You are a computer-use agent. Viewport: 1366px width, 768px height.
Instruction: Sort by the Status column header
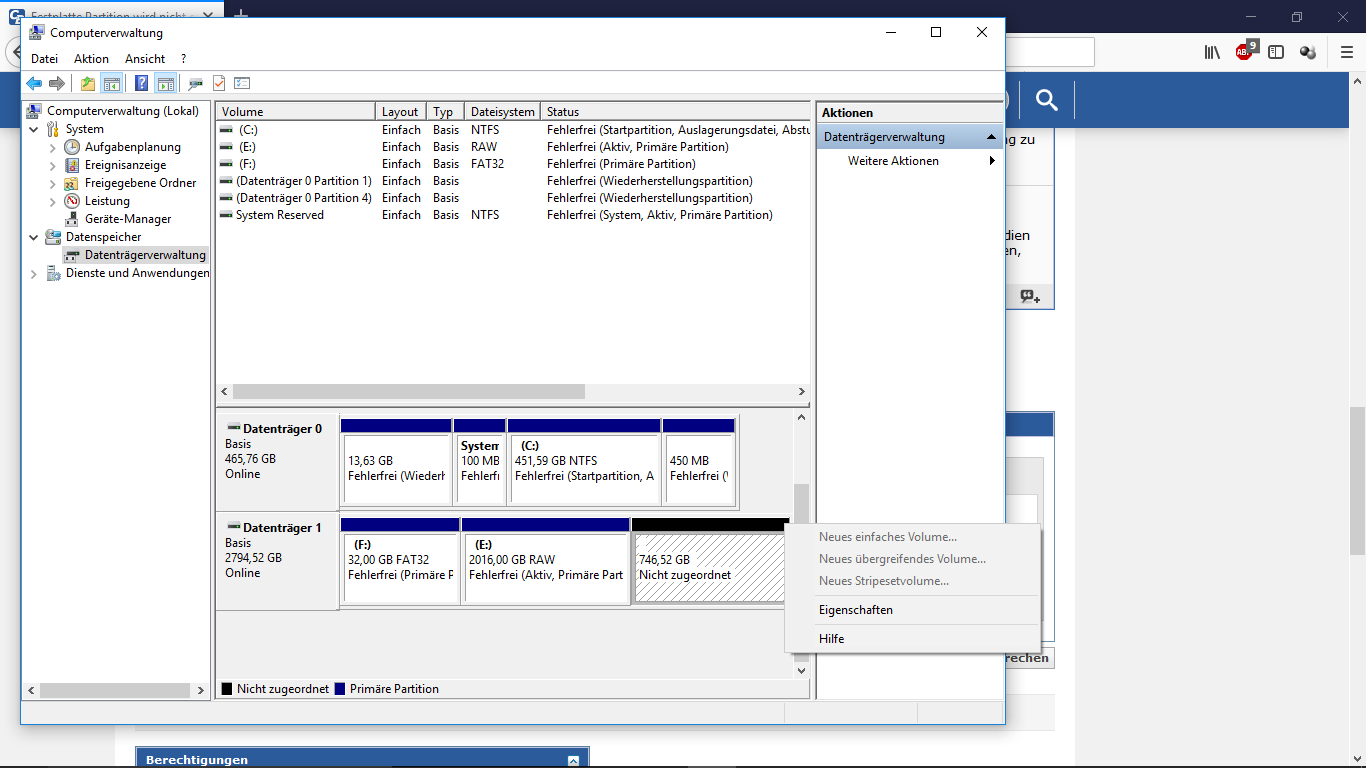coord(676,112)
